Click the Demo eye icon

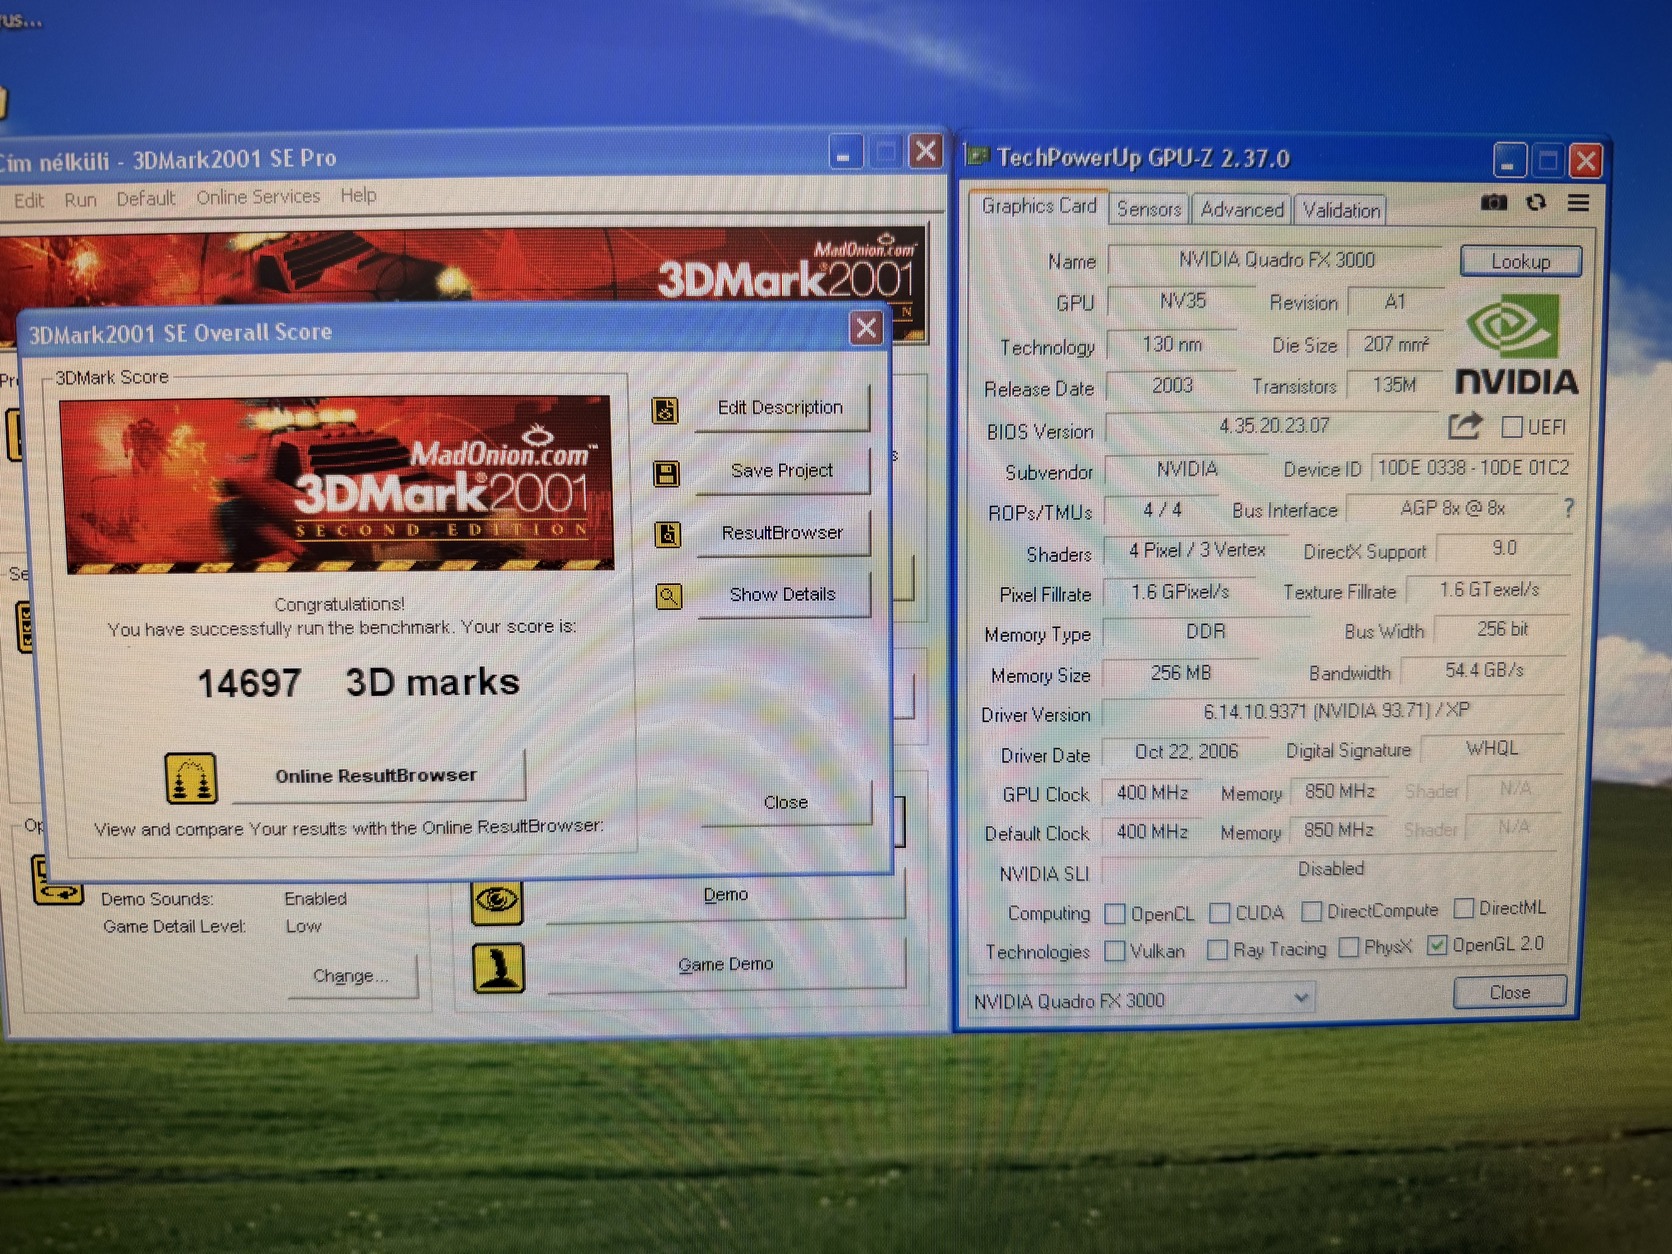(x=497, y=900)
